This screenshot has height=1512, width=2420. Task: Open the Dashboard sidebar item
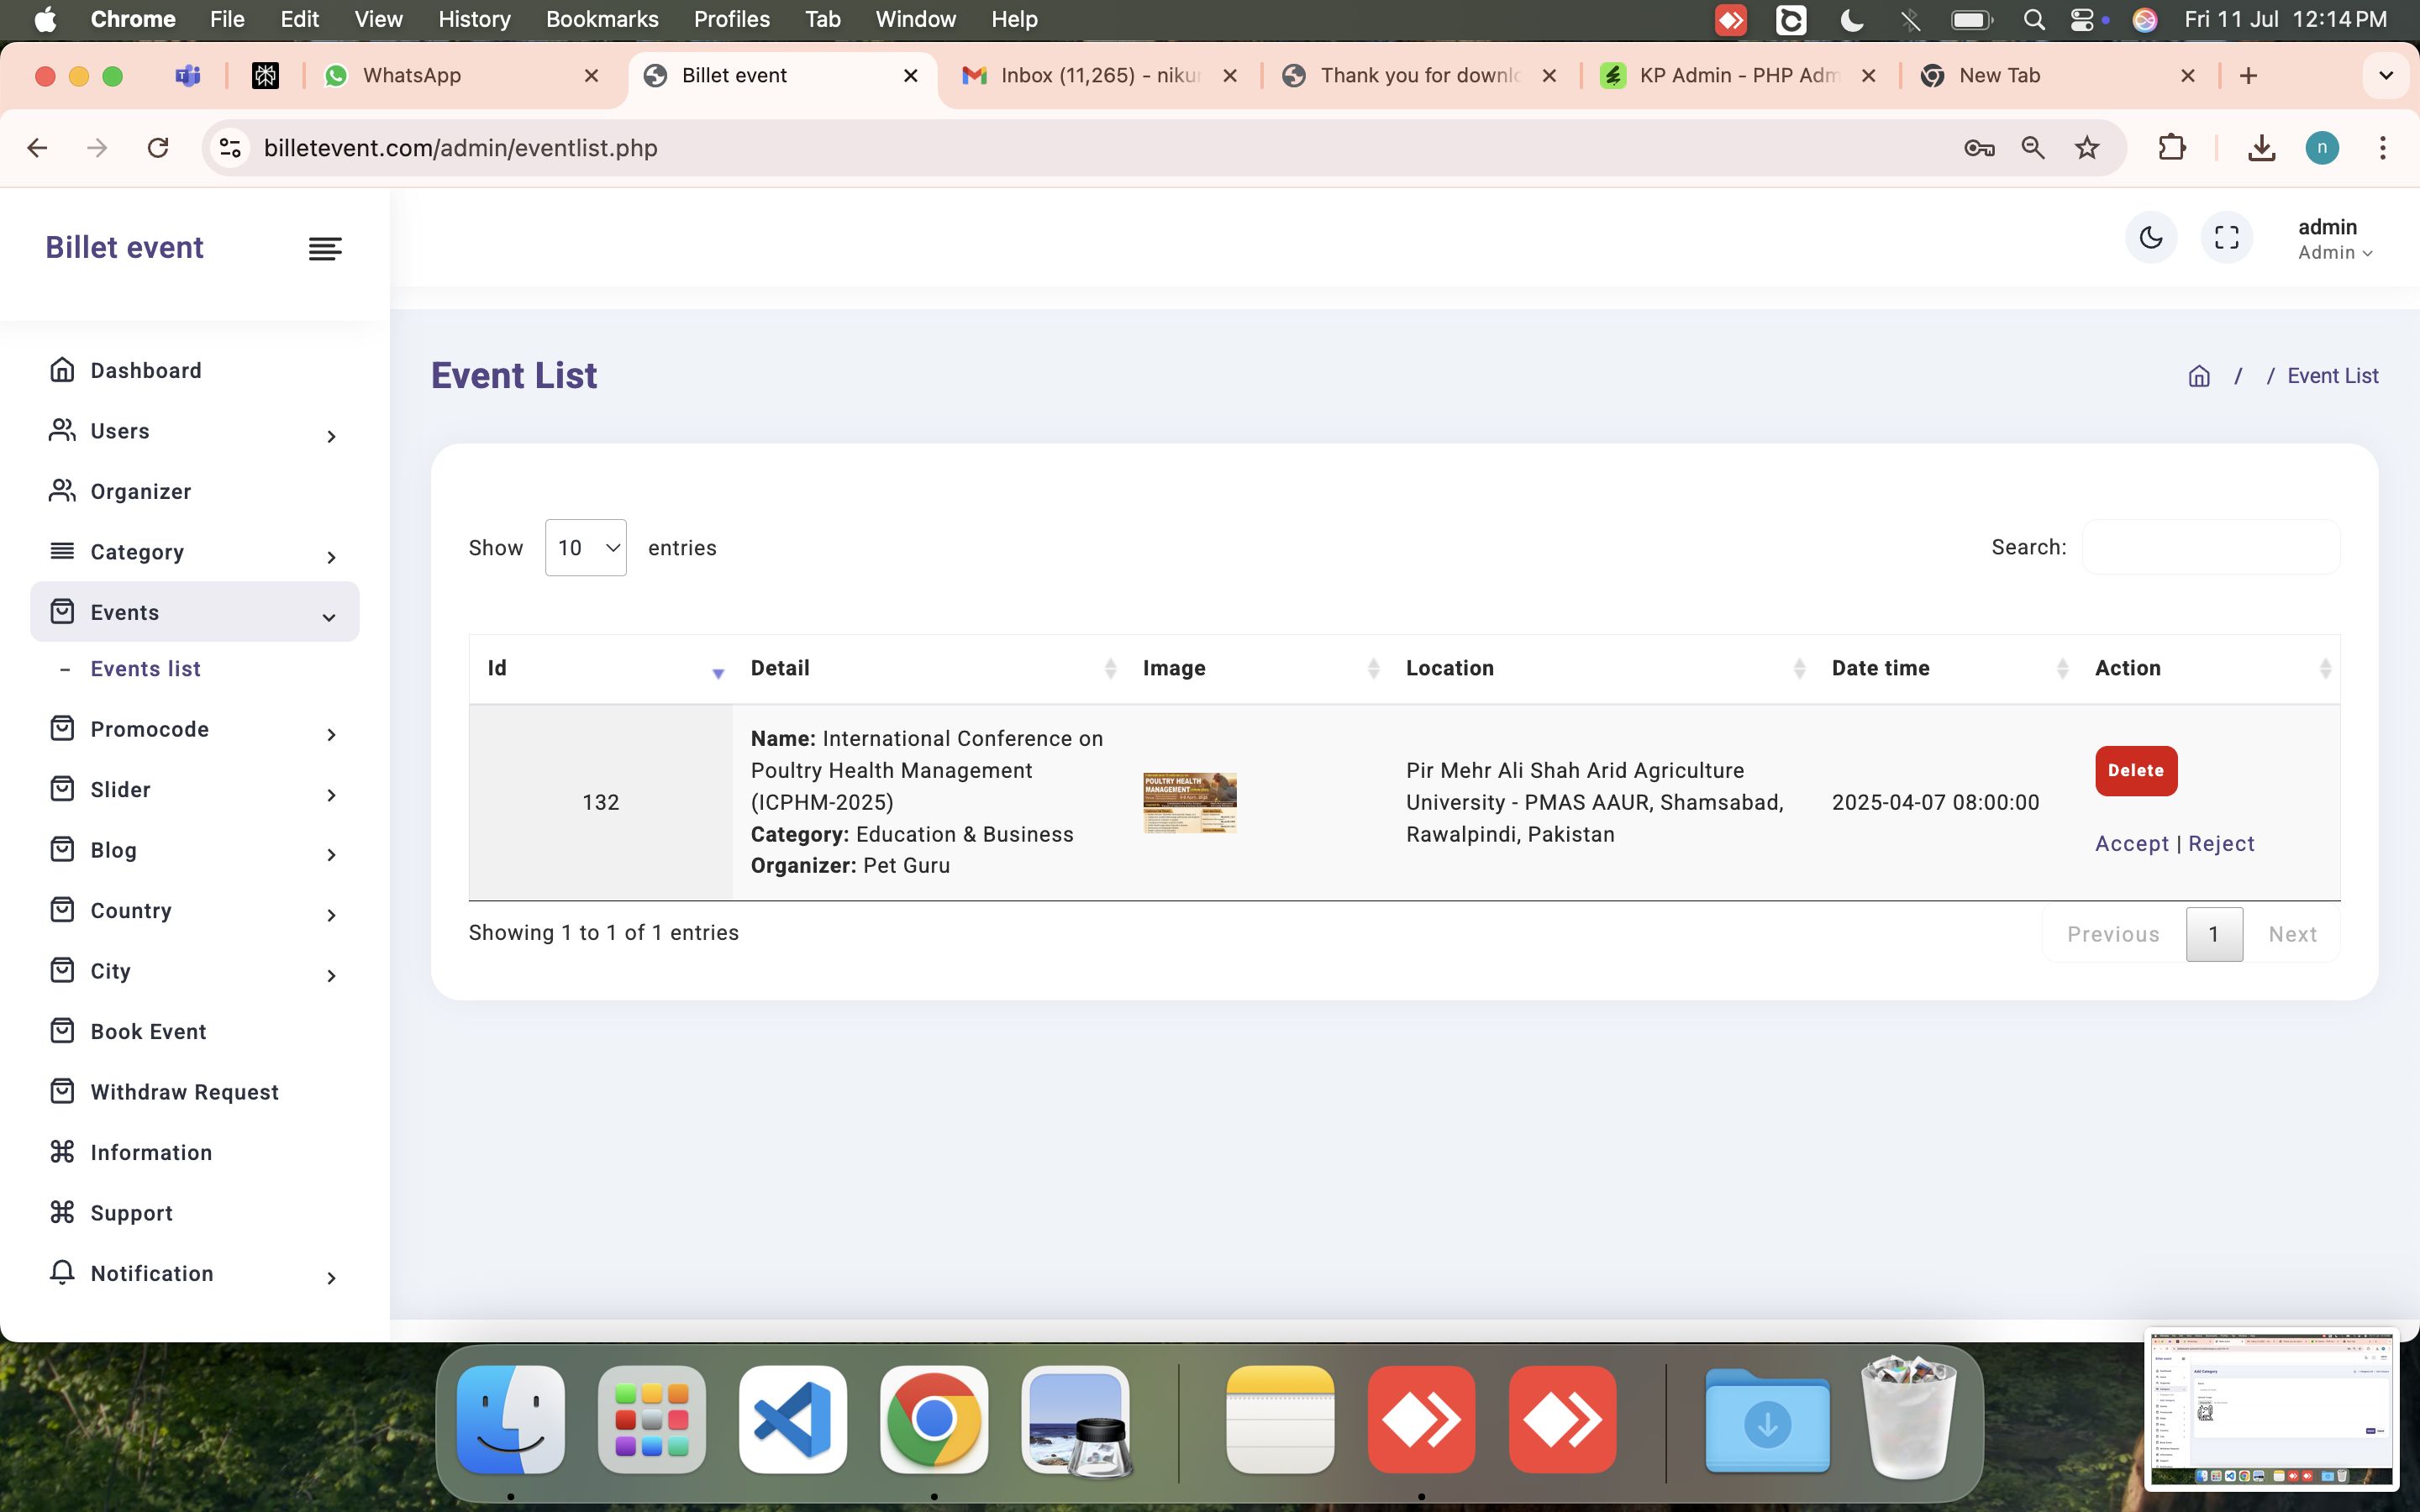tap(146, 370)
